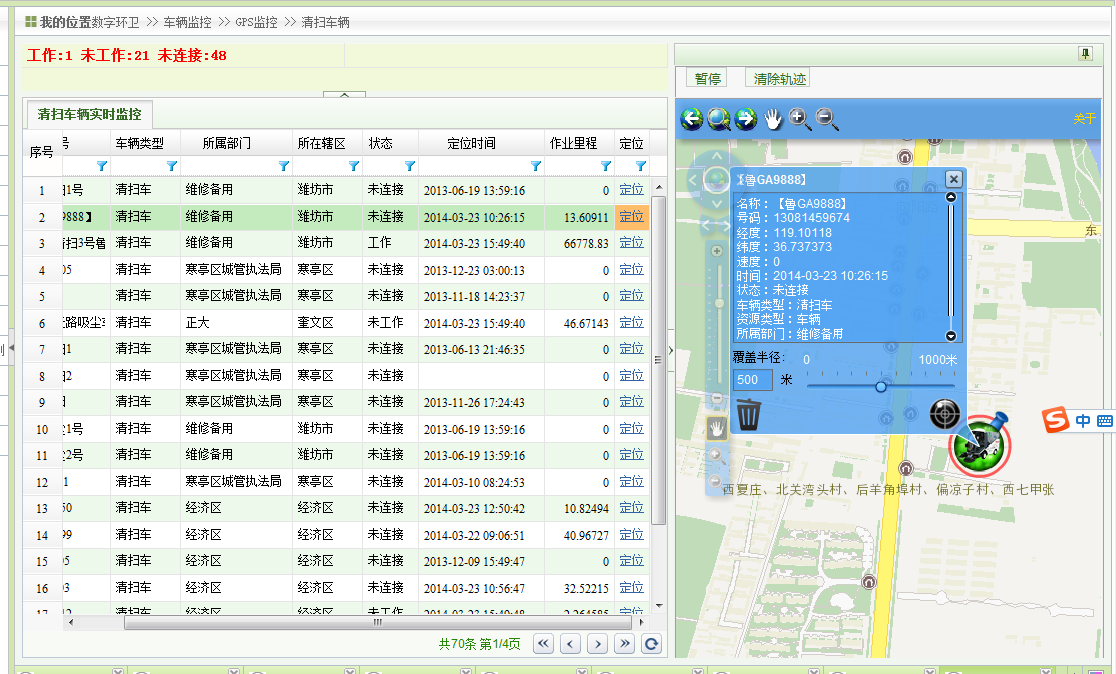The image size is (1116, 674).
Task: Click the 覆盖半径 slider handle
Action: (x=881, y=386)
